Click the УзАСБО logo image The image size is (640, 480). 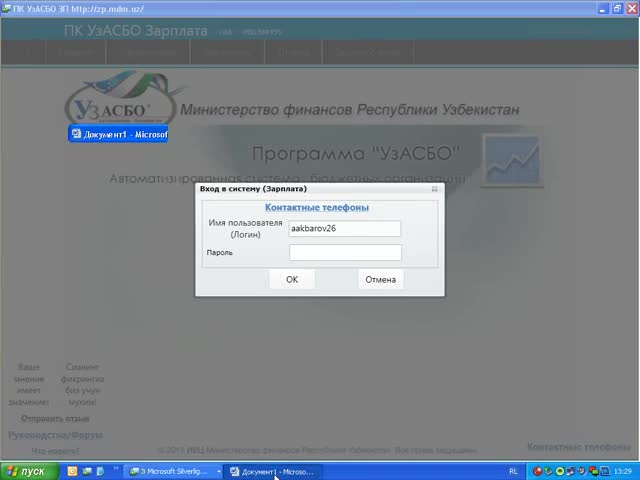pos(120,97)
